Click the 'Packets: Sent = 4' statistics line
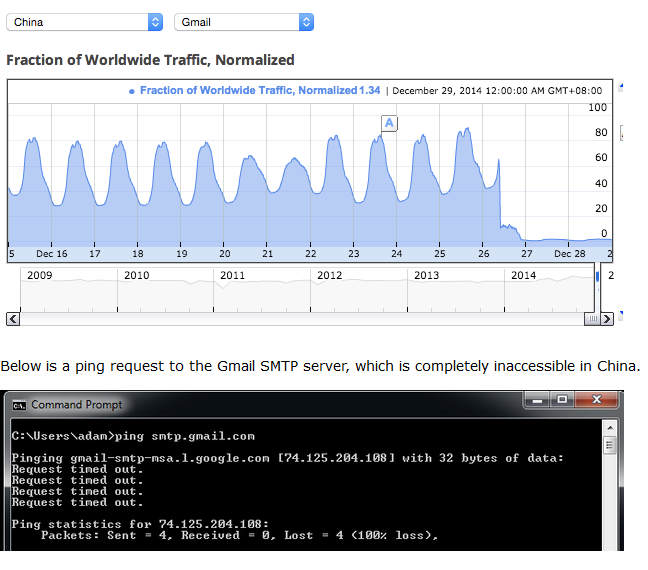Screen dimensions: 648x570 click(240, 536)
